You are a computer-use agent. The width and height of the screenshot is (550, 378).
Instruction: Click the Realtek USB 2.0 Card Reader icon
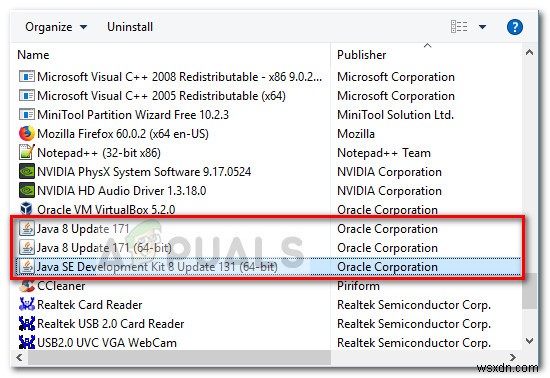[27, 323]
